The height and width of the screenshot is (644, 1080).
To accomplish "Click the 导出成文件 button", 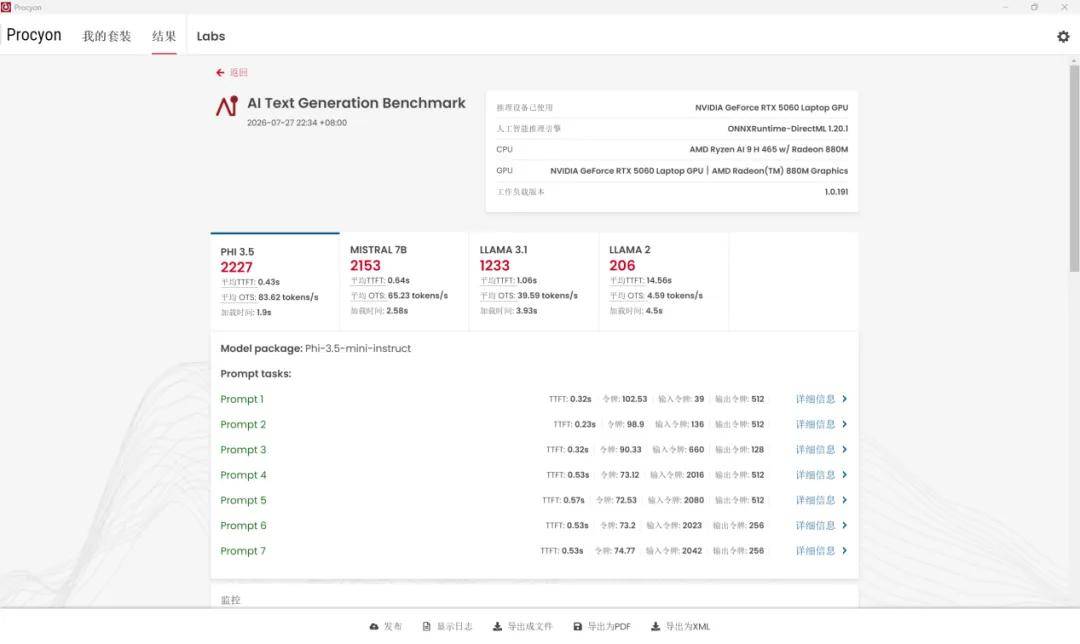I will (x=523, y=627).
